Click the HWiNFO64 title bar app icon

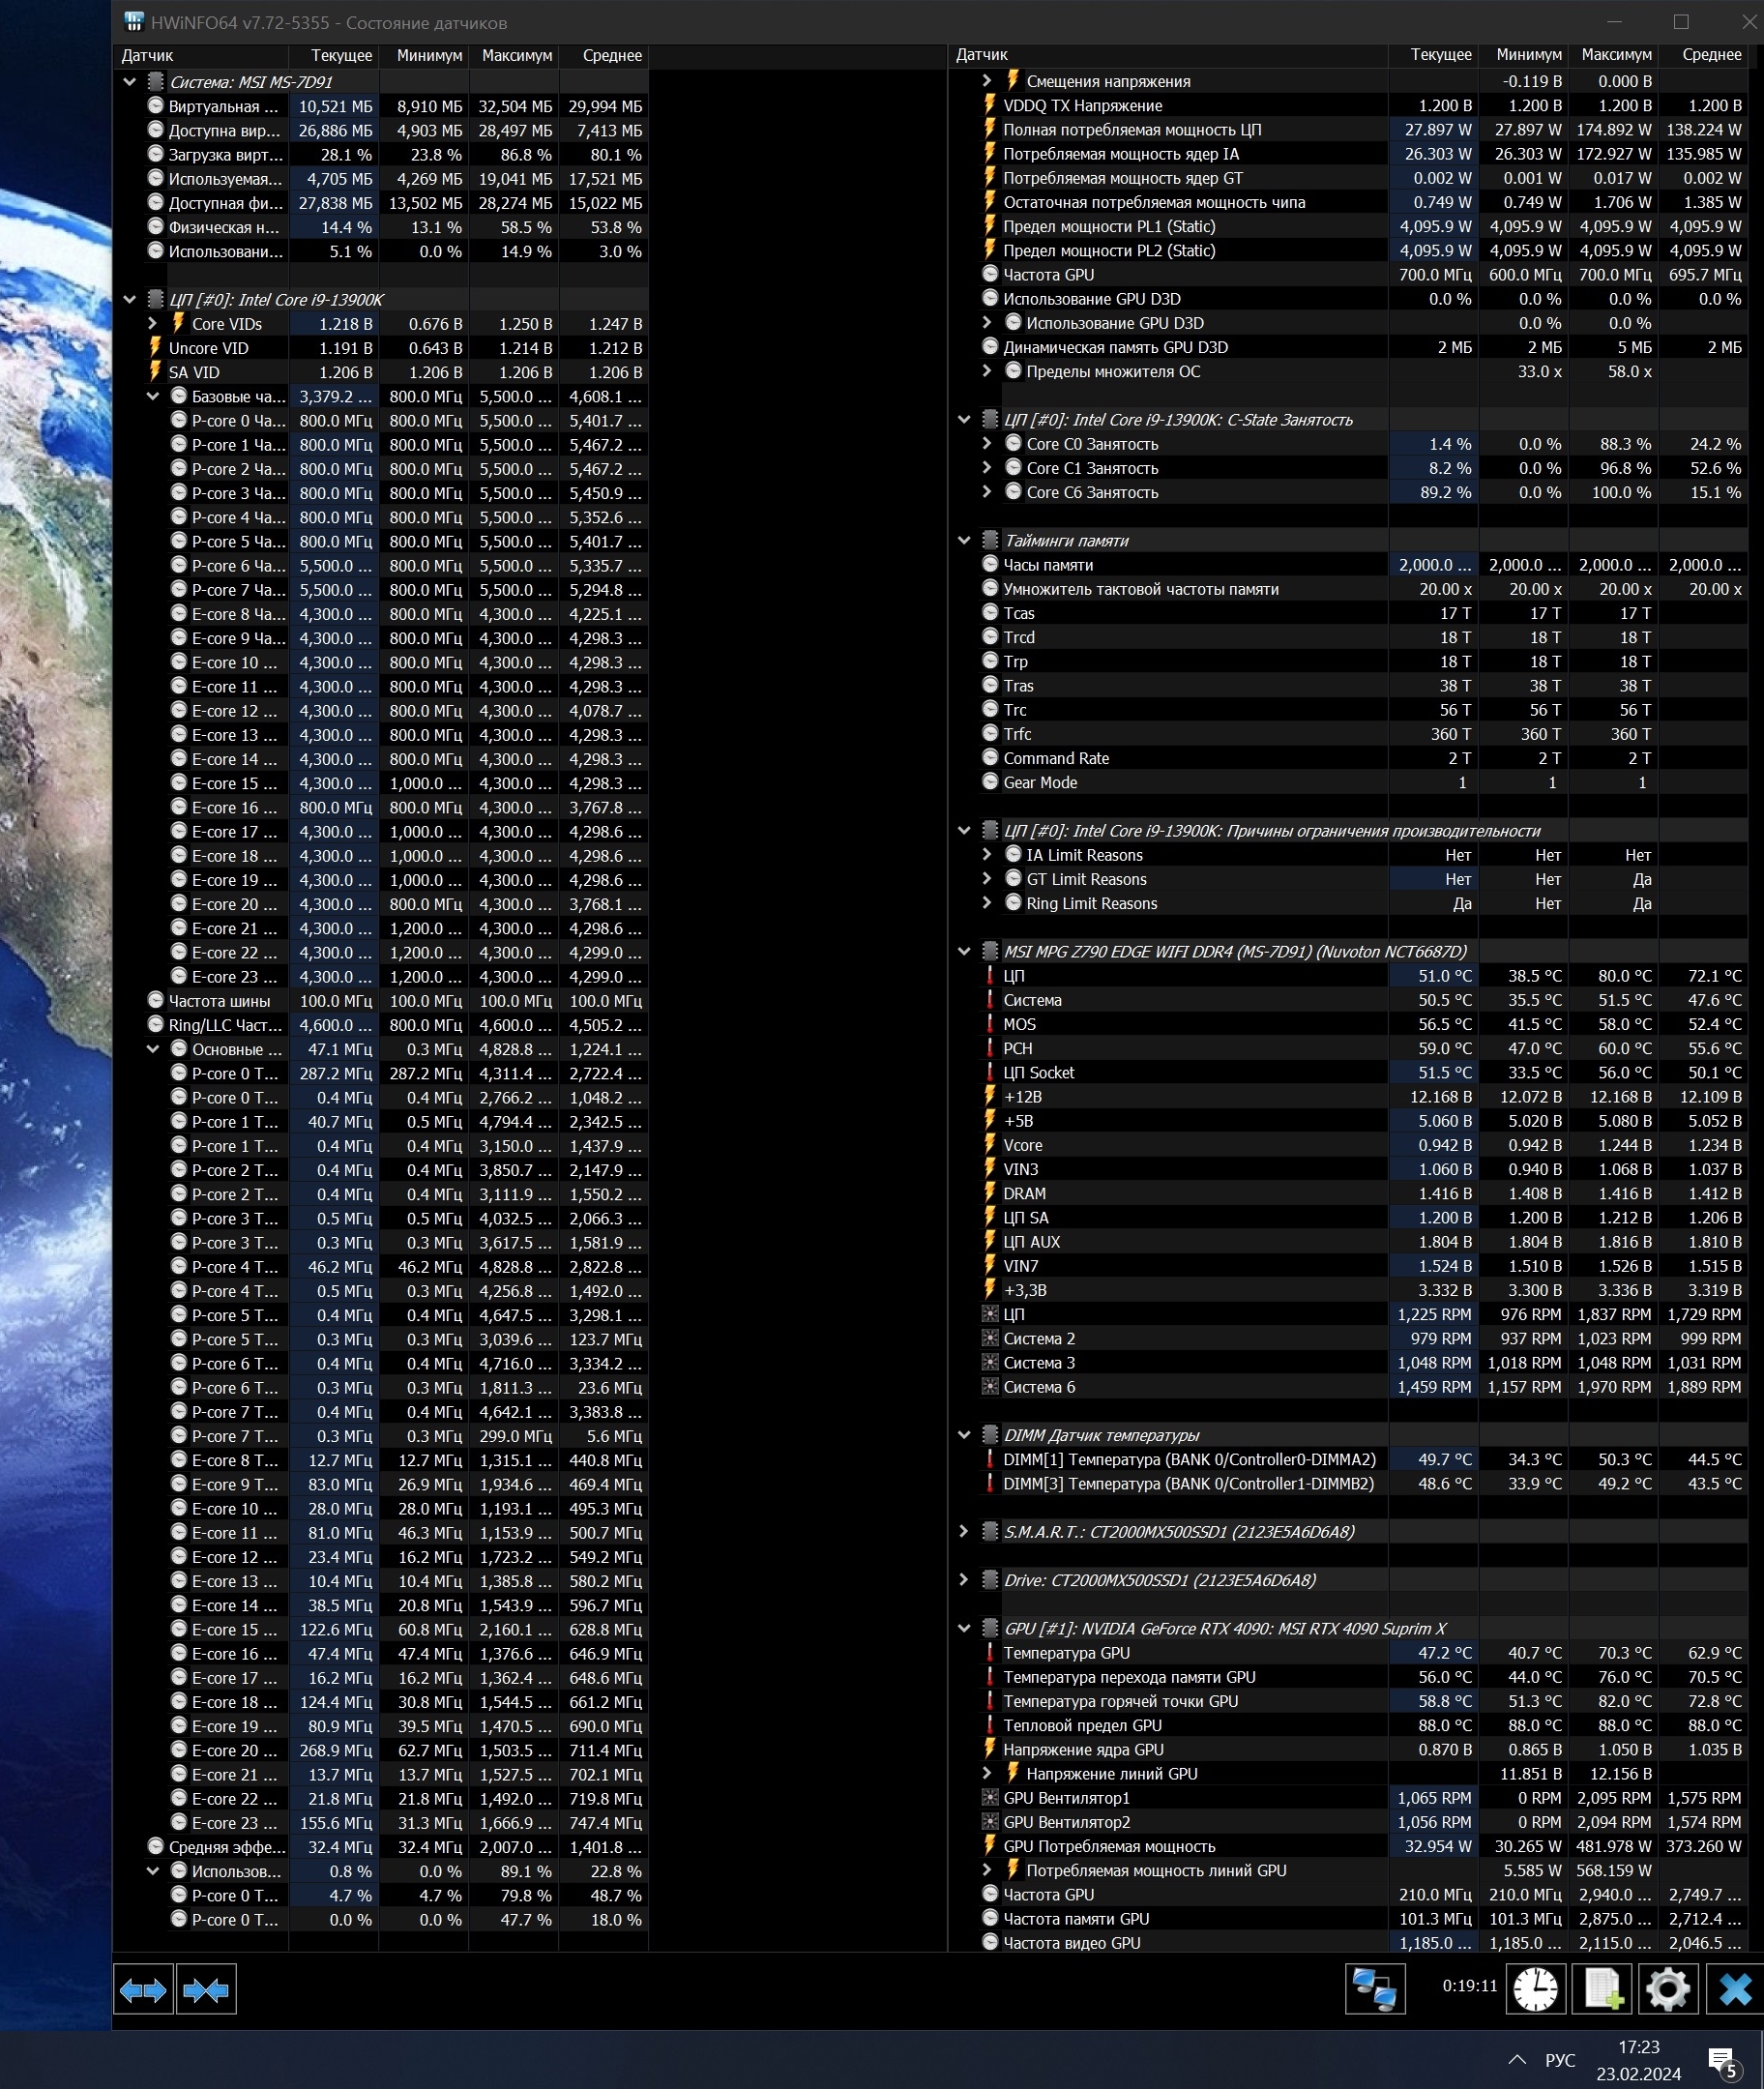click(x=133, y=22)
